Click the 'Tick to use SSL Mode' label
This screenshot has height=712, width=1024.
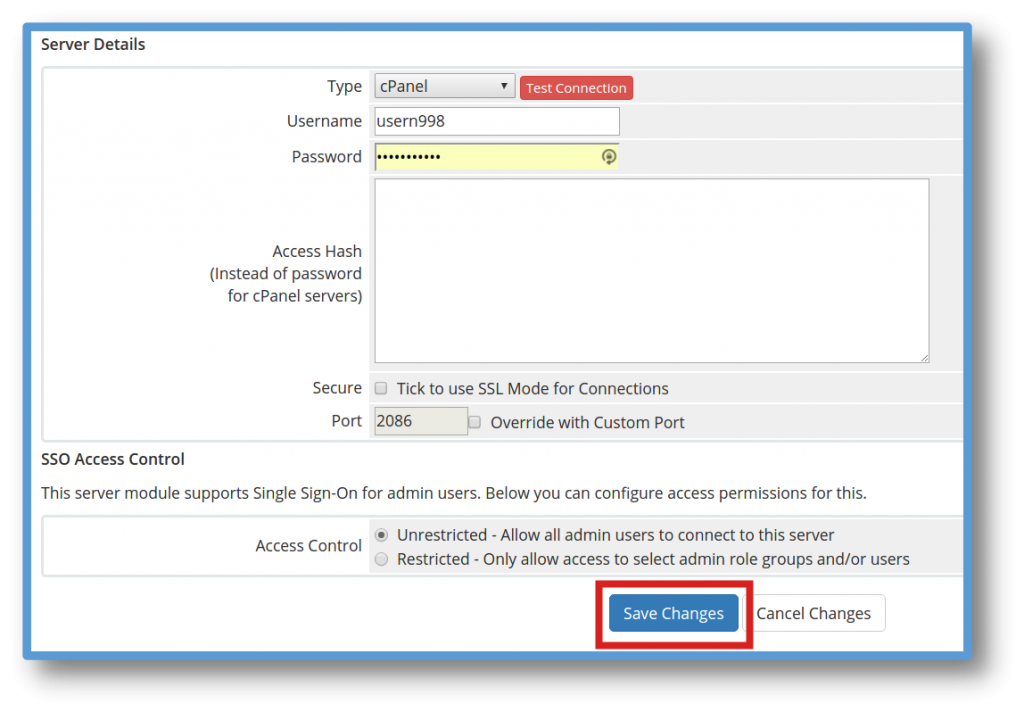(x=532, y=389)
